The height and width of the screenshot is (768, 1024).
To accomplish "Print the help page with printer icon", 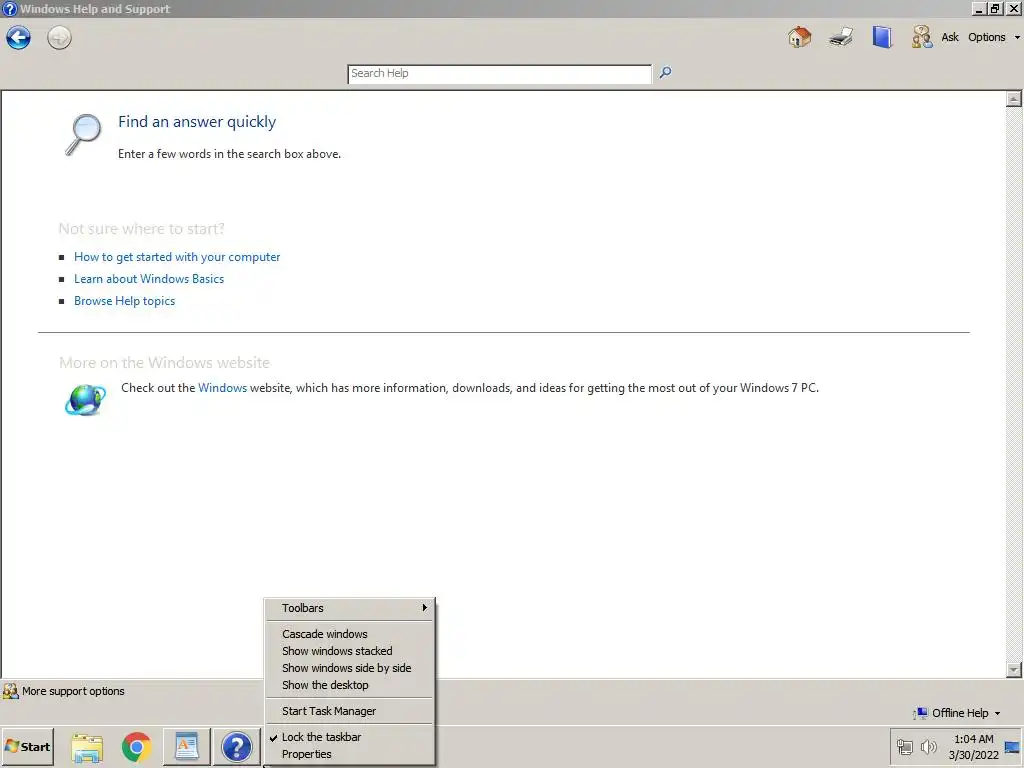I will pyautogui.click(x=841, y=37).
